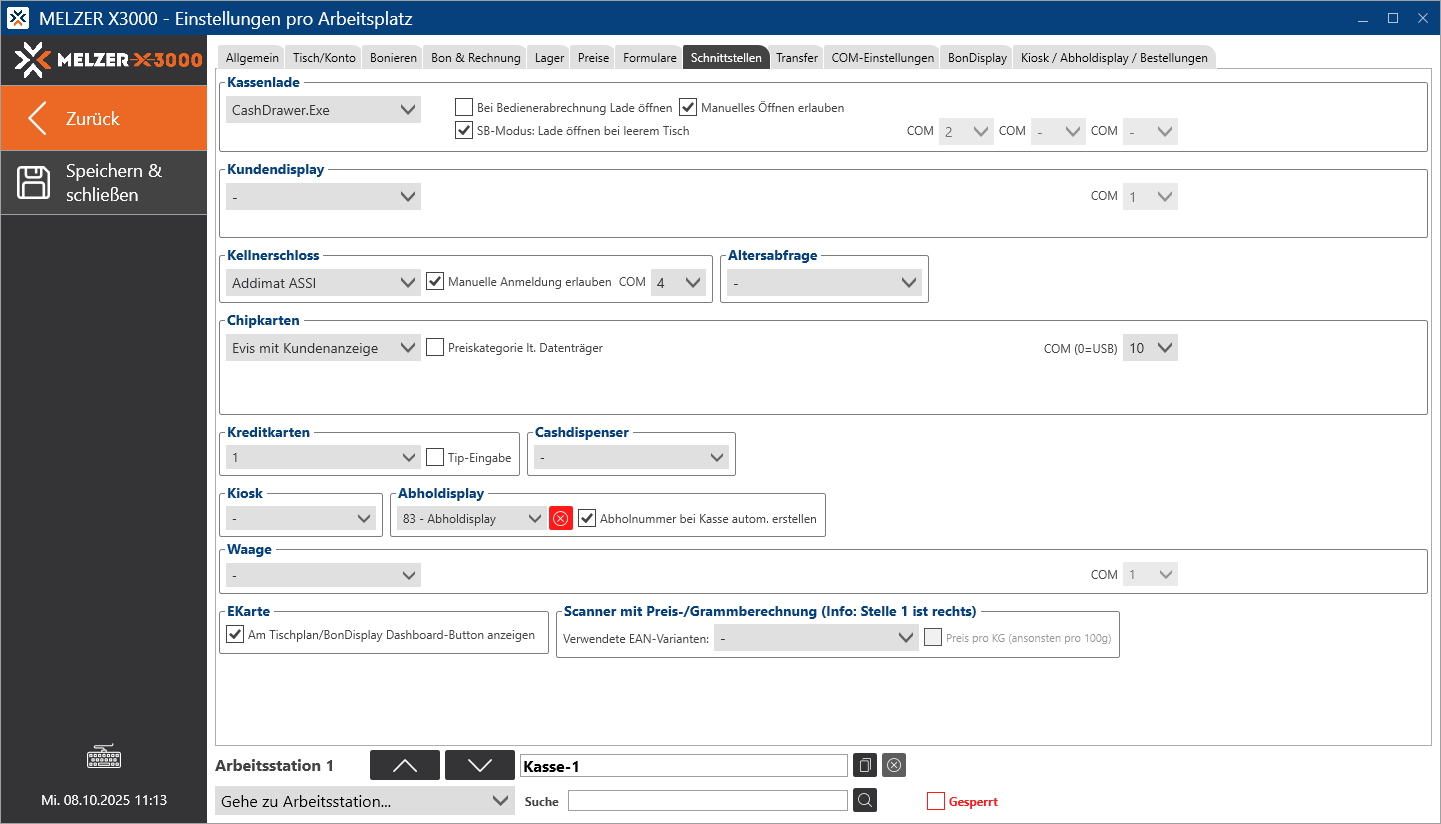Select the Schnittstellen tab
This screenshot has height=824, width=1441.
pyautogui.click(x=726, y=58)
